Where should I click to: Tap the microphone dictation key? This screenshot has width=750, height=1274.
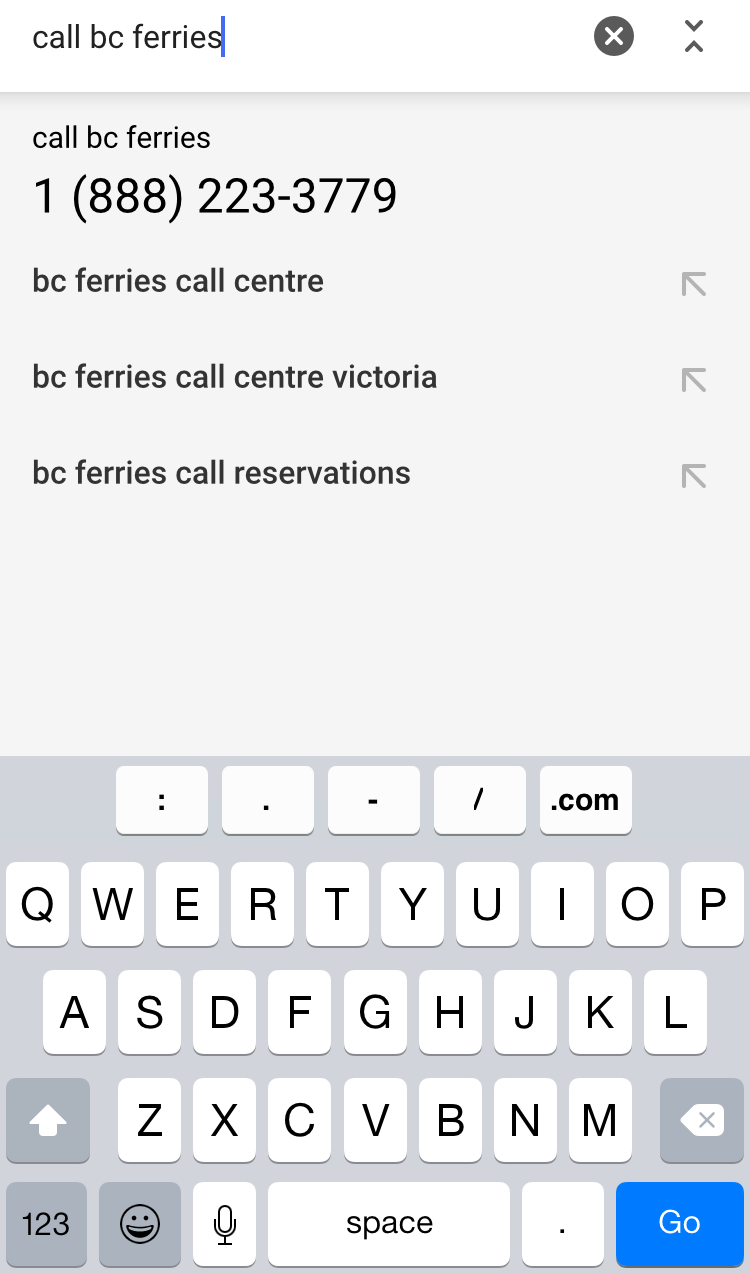225,1224
